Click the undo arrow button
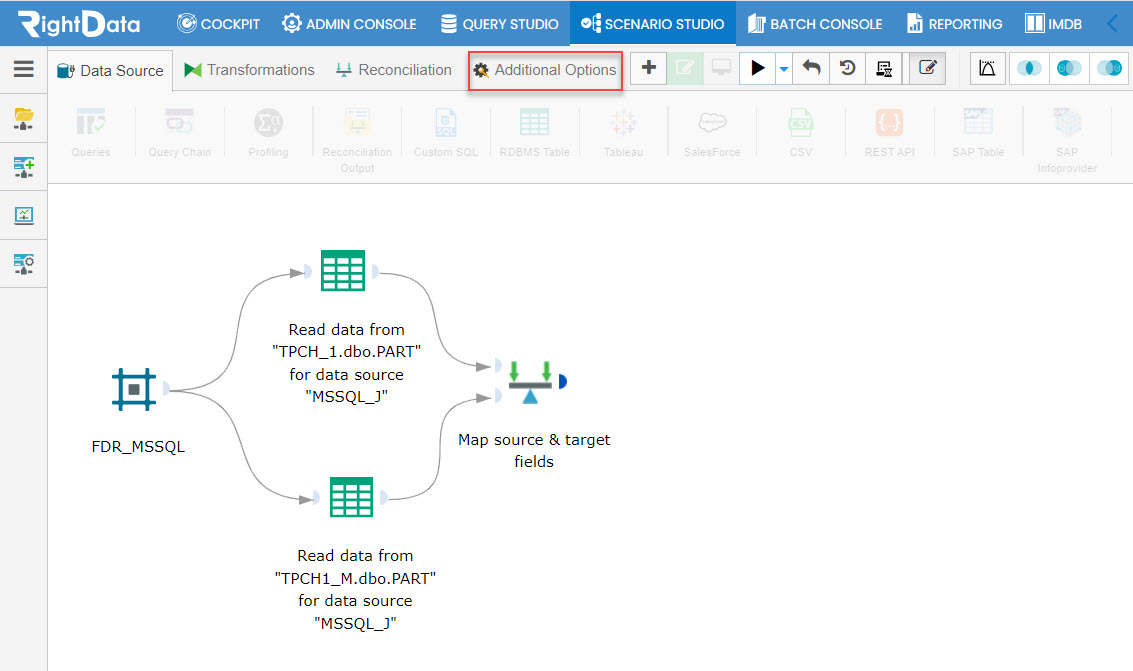 [811, 68]
